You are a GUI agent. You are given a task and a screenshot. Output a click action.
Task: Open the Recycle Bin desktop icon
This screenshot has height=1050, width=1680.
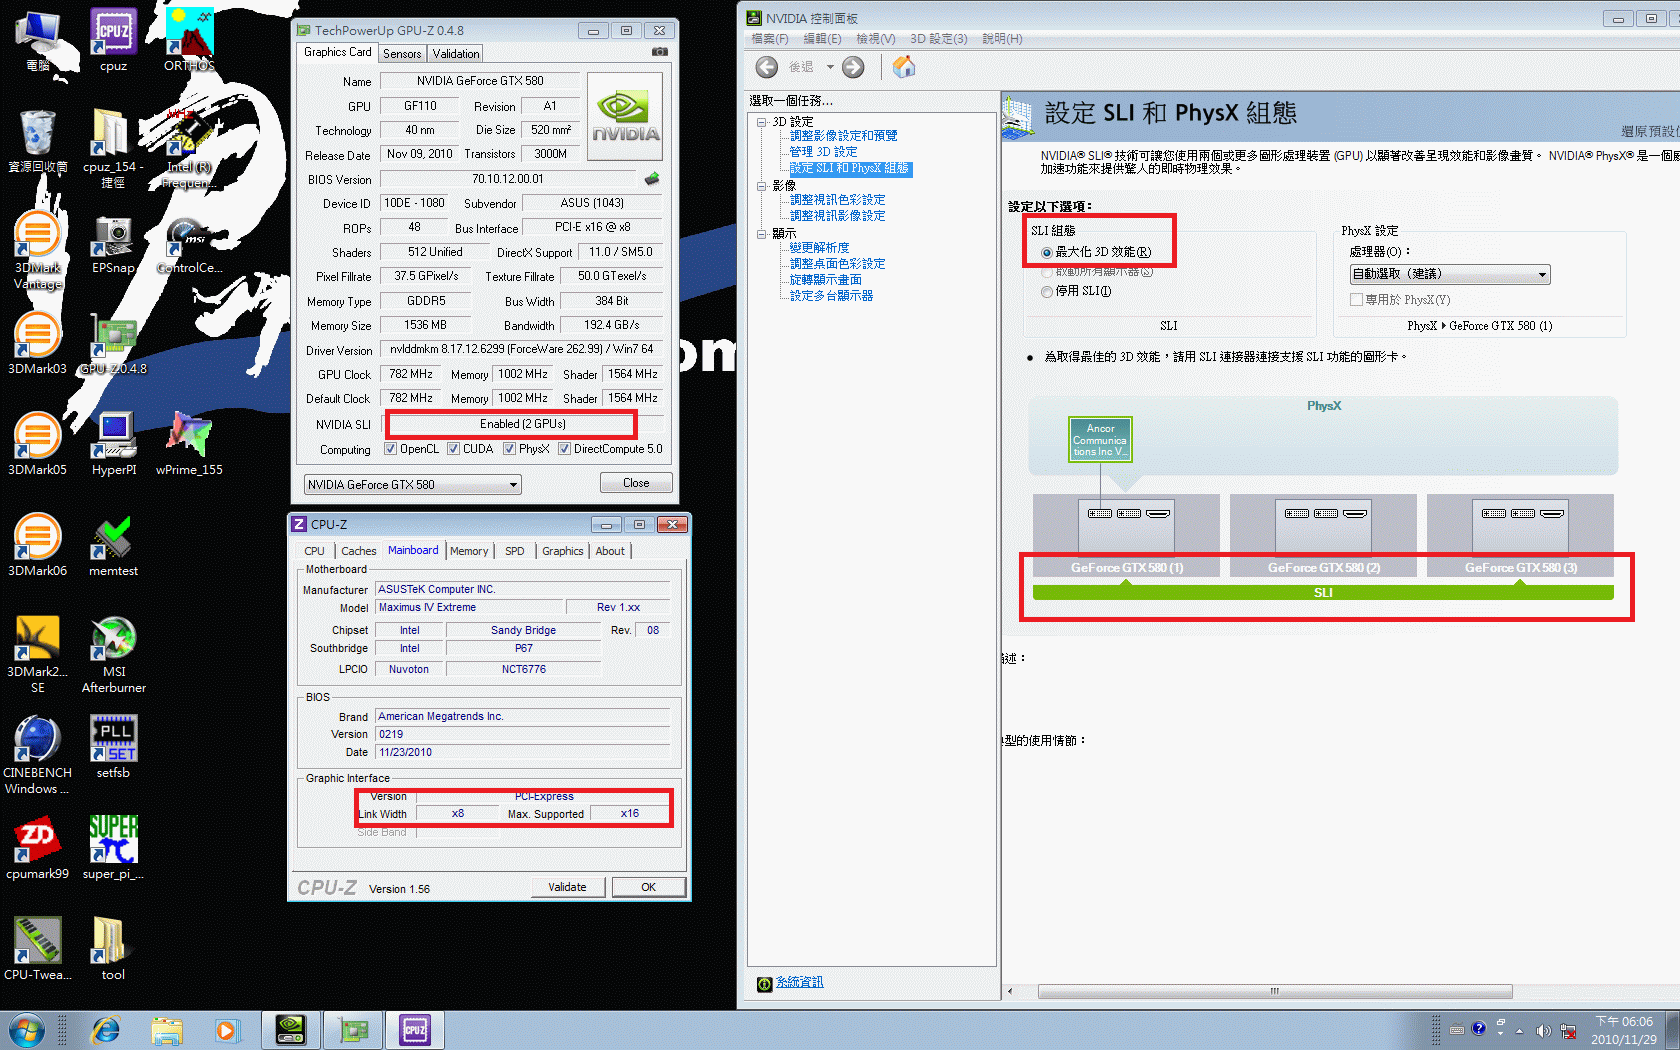38,141
